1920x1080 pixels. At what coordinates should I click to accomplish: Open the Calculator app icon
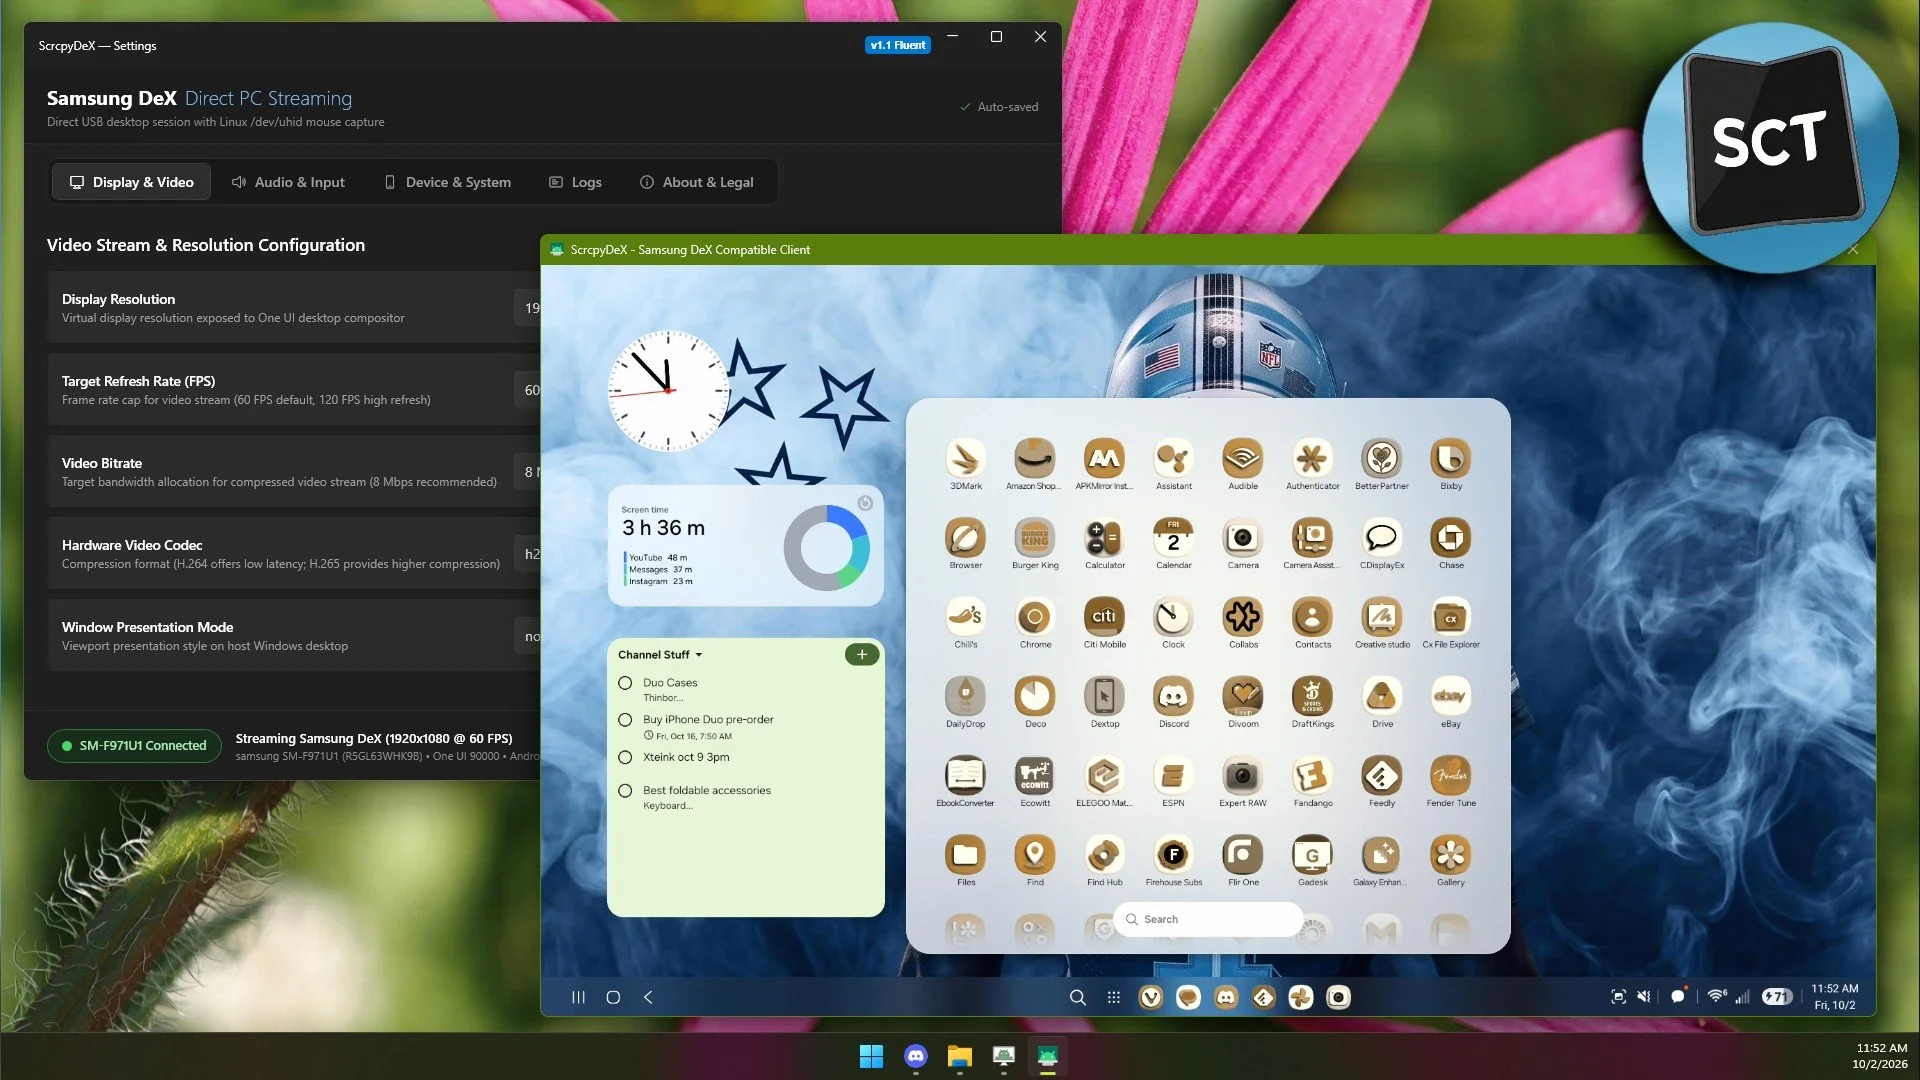pyautogui.click(x=1104, y=538)
